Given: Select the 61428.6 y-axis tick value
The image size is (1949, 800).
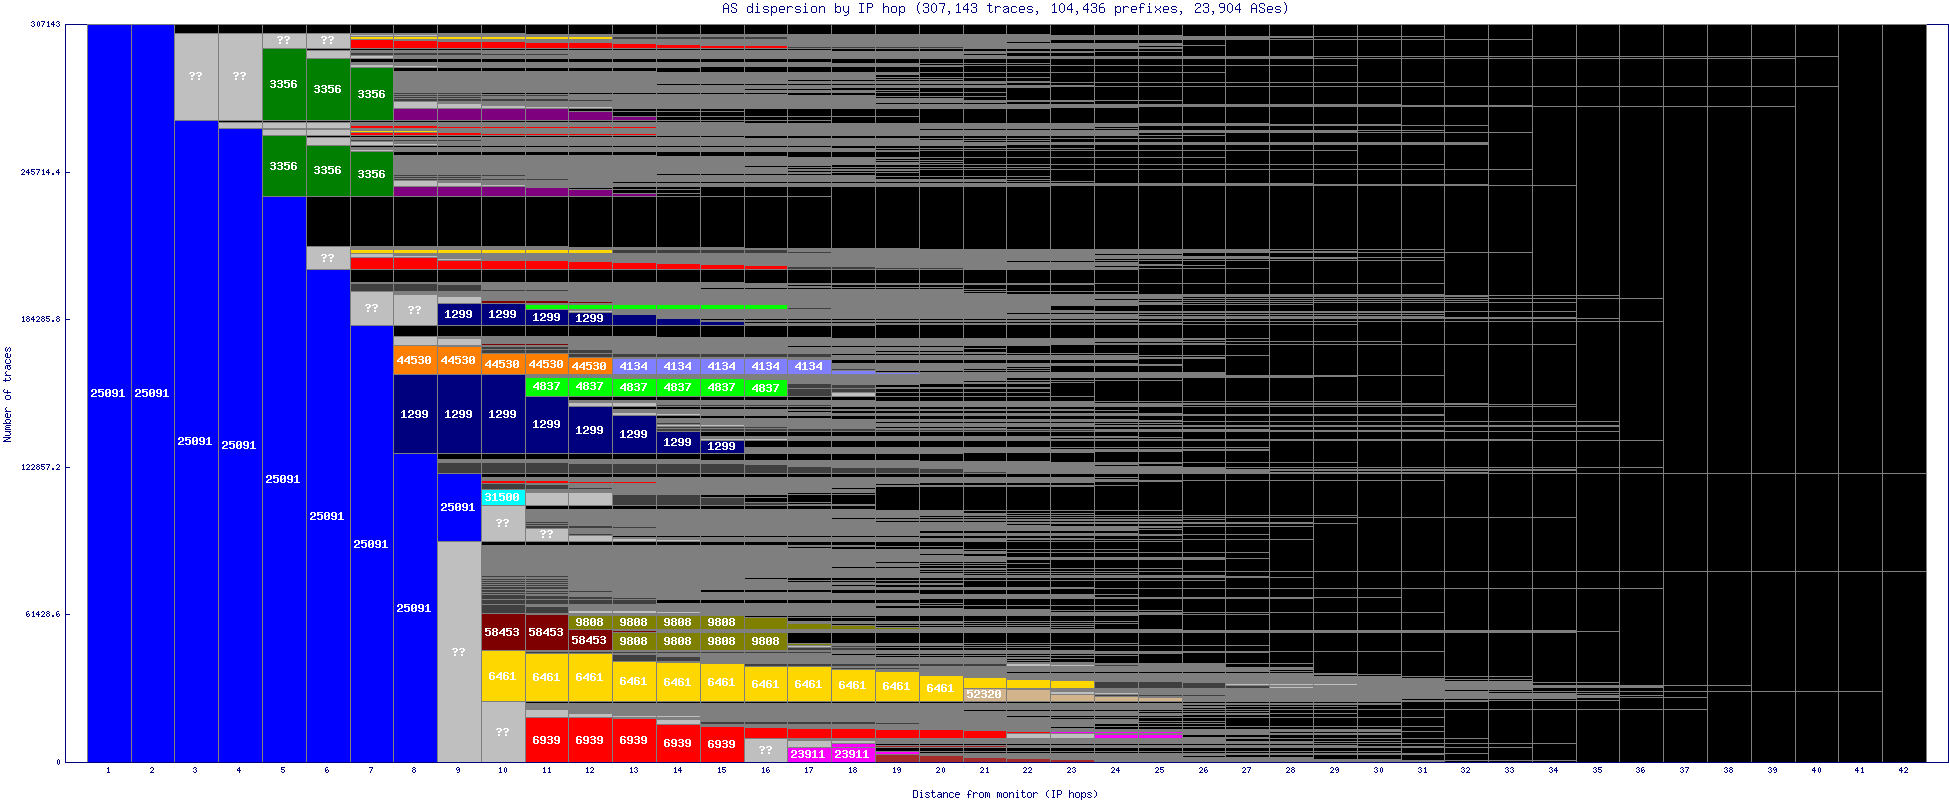Looking at the screenshot, I should [43, 614].
